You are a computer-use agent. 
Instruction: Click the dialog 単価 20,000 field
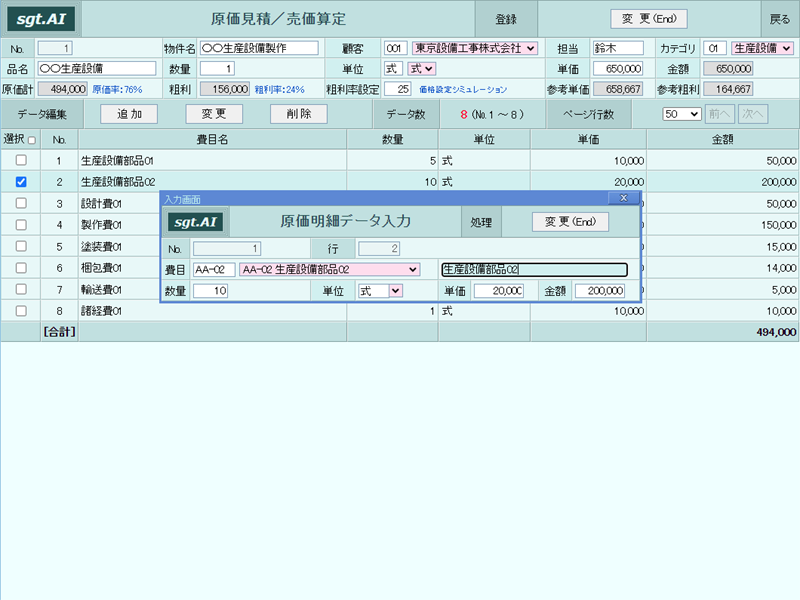pos(498,291)
